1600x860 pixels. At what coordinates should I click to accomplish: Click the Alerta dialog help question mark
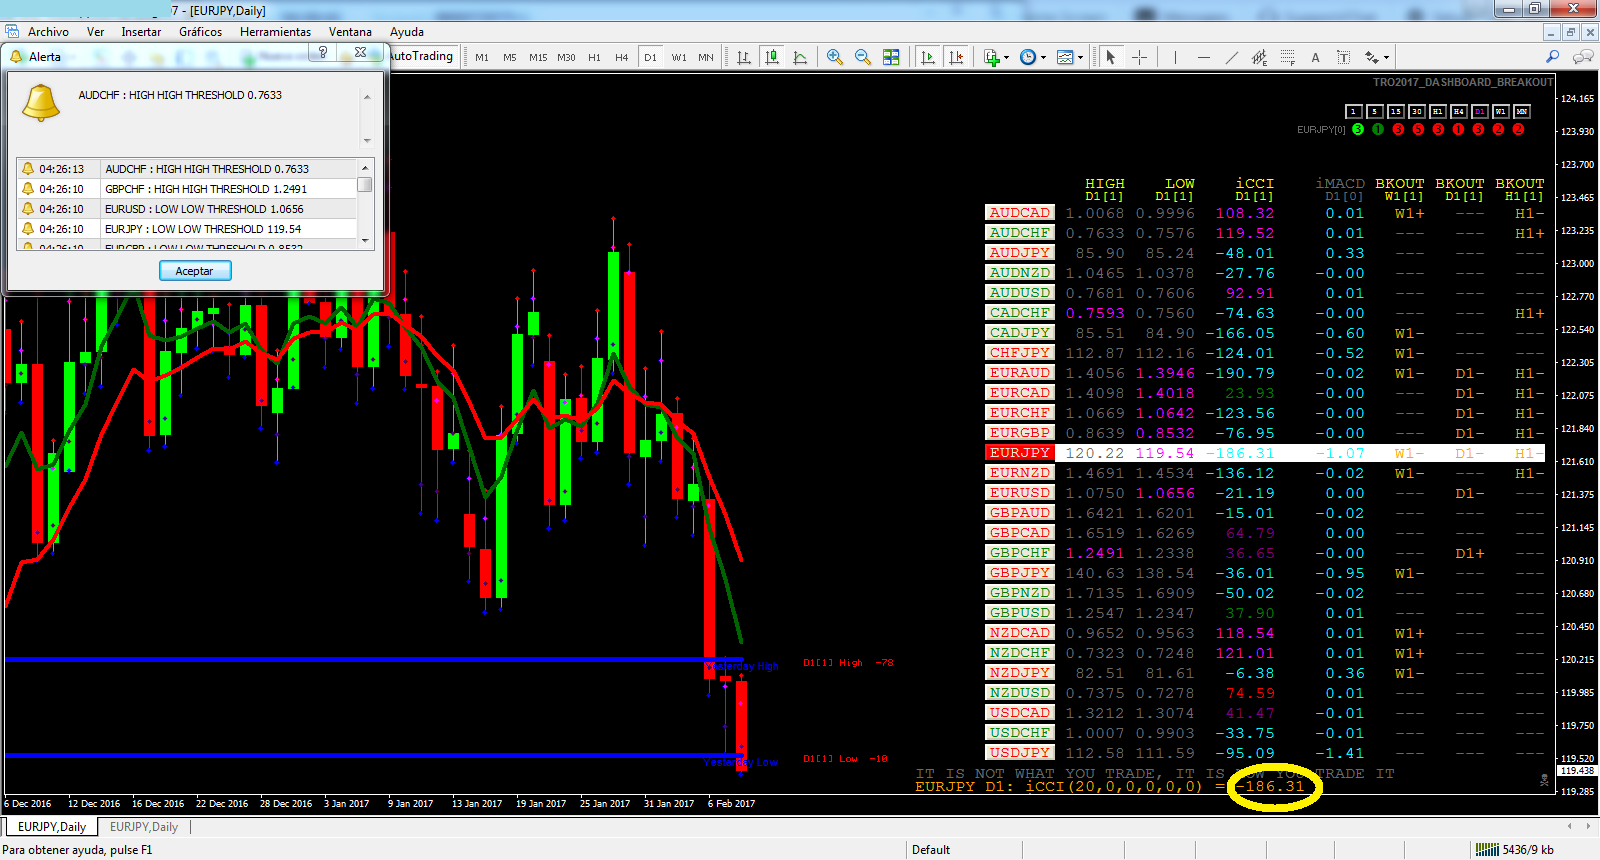click(323, 52)
